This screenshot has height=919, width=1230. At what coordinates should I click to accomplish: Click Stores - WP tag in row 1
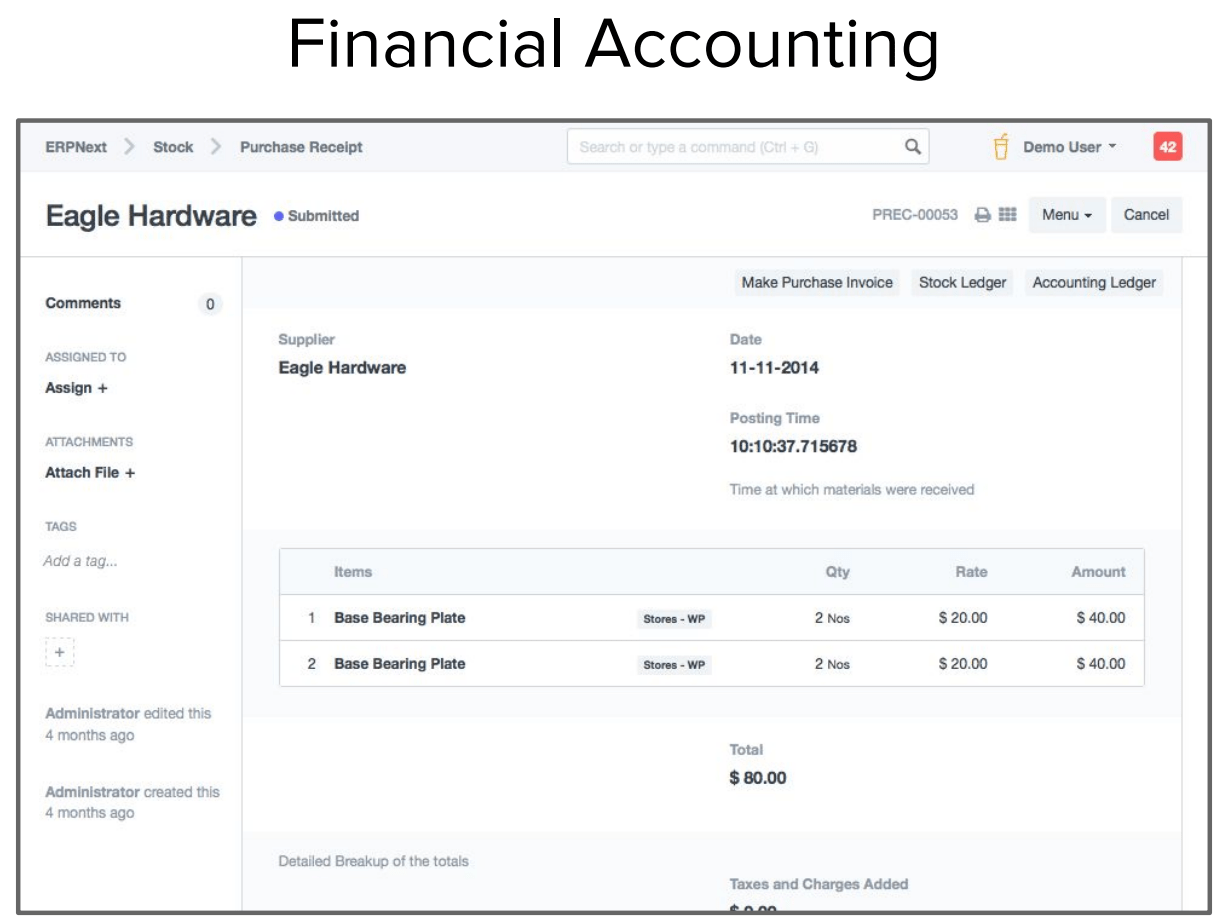tap(674, 619)
